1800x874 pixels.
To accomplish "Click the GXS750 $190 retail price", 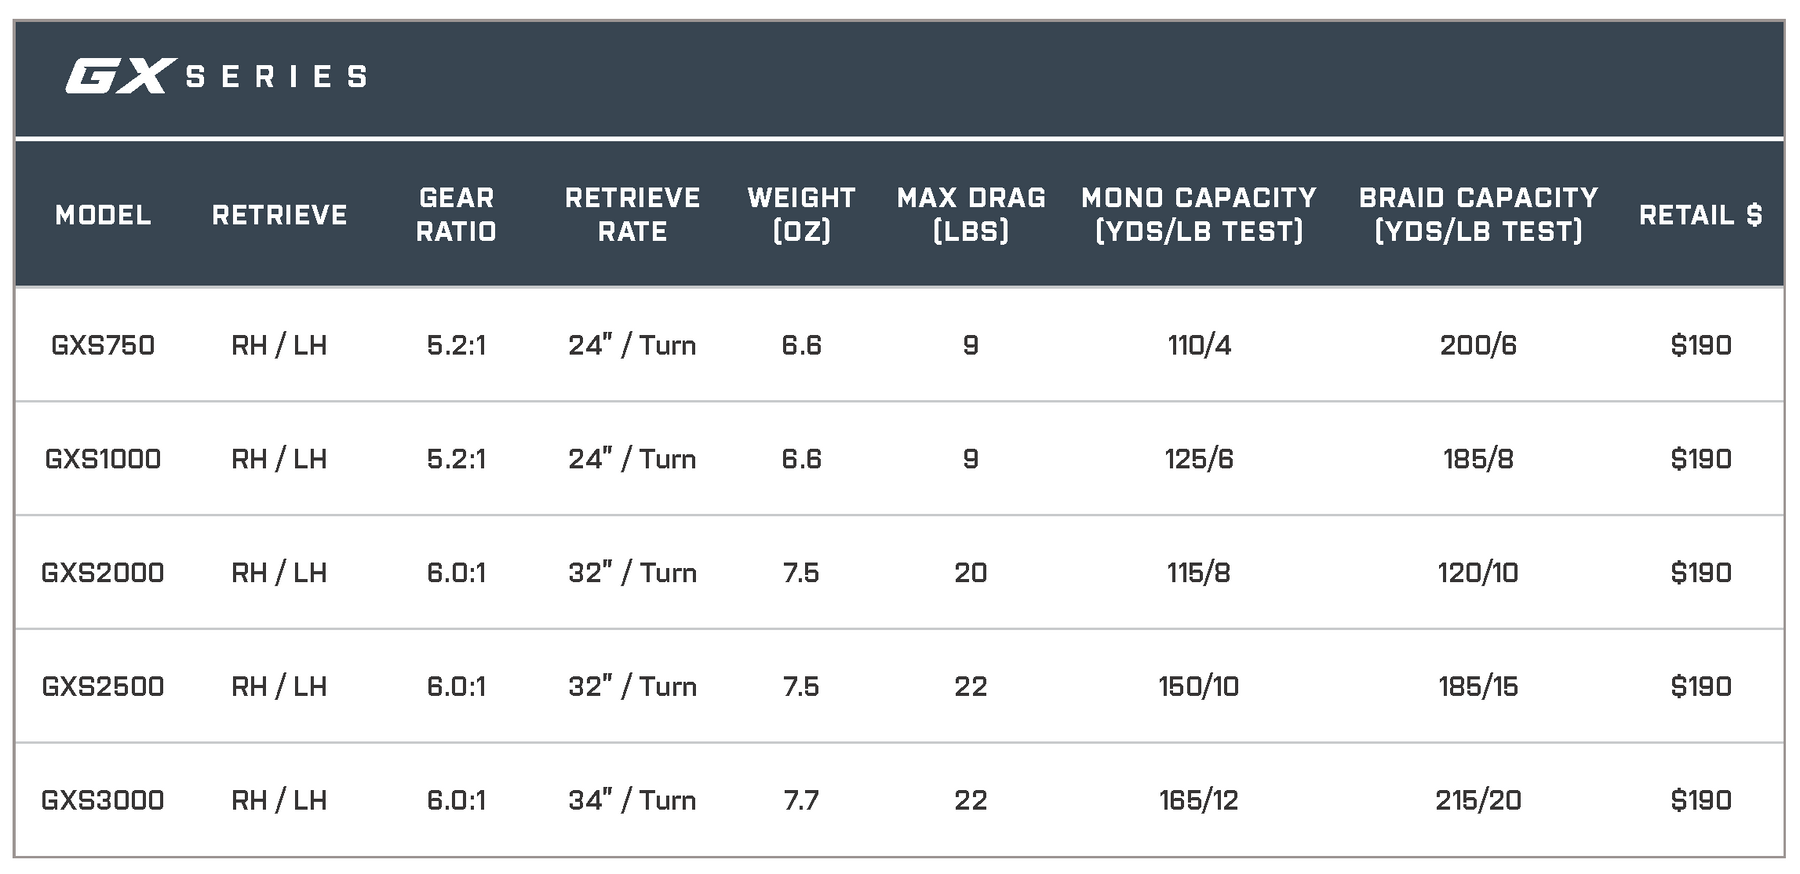I will (1700, 346).
